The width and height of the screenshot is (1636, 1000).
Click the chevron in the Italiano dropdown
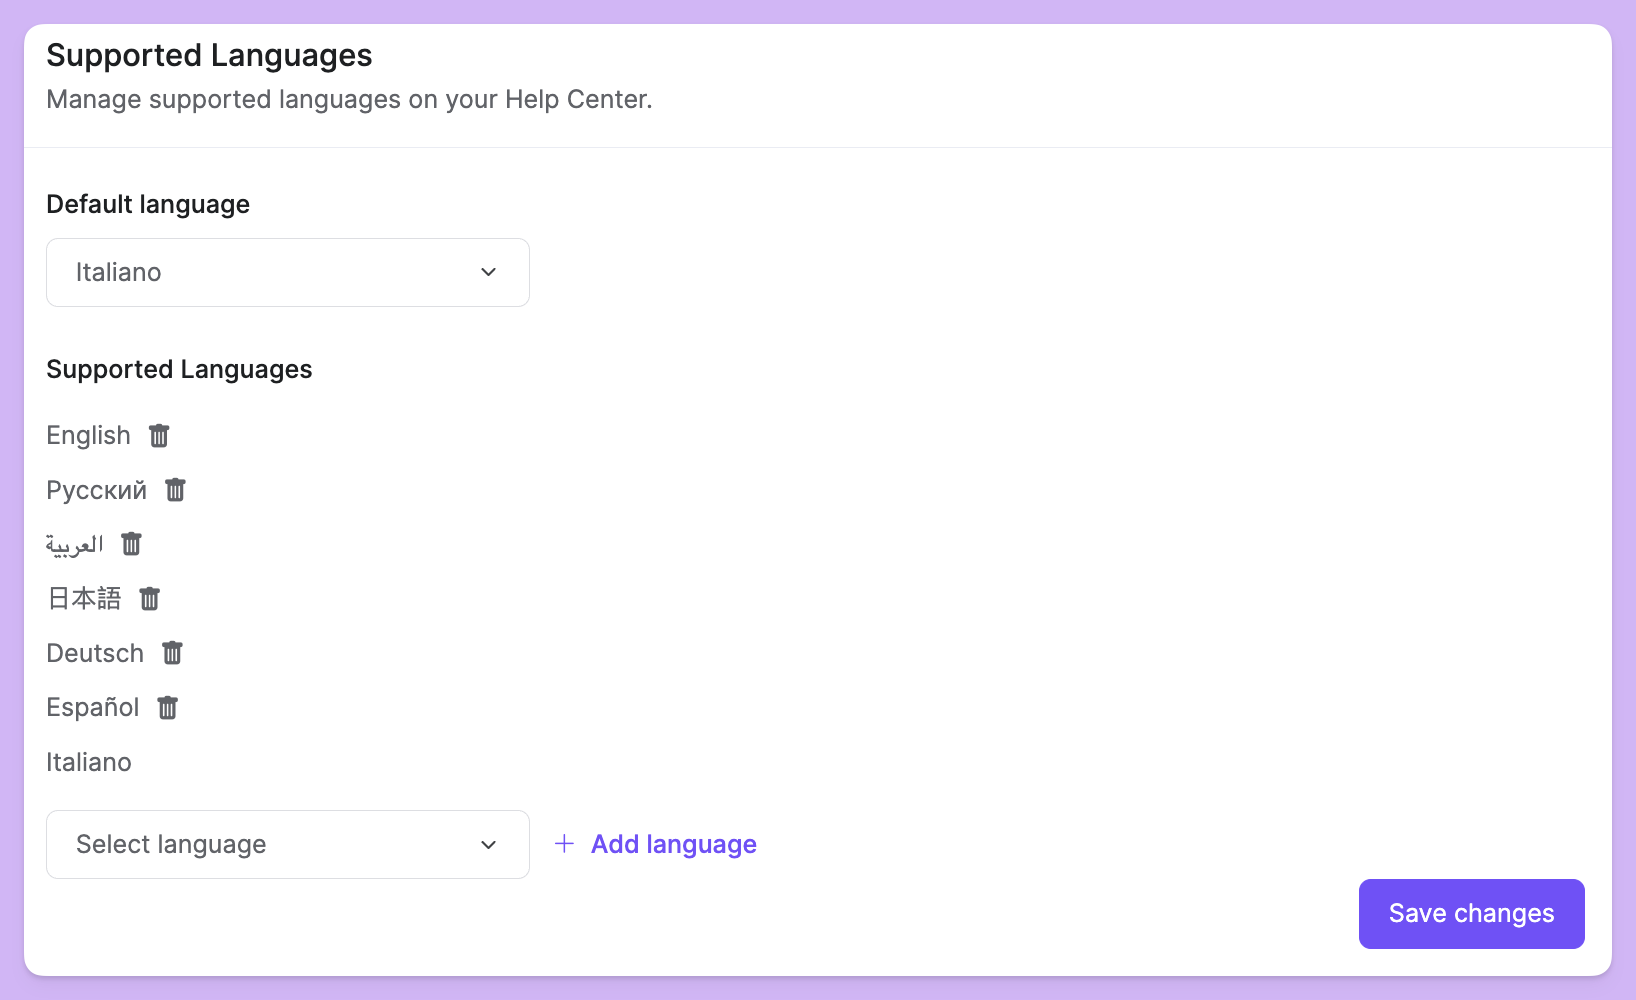(x=489, y=272)
